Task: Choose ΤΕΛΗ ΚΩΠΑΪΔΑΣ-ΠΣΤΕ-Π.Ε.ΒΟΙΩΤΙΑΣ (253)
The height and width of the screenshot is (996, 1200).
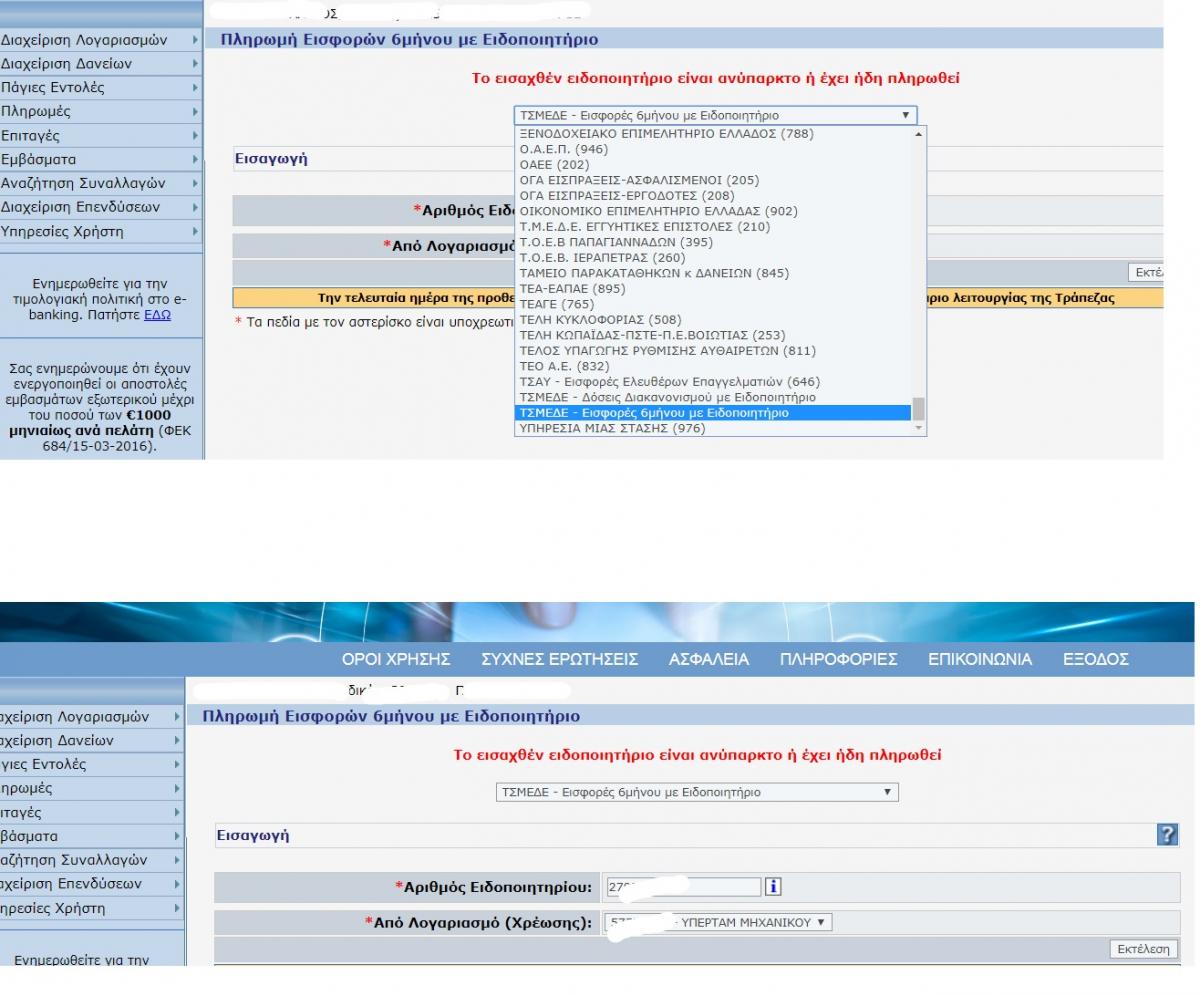Action: pos(713,335)
